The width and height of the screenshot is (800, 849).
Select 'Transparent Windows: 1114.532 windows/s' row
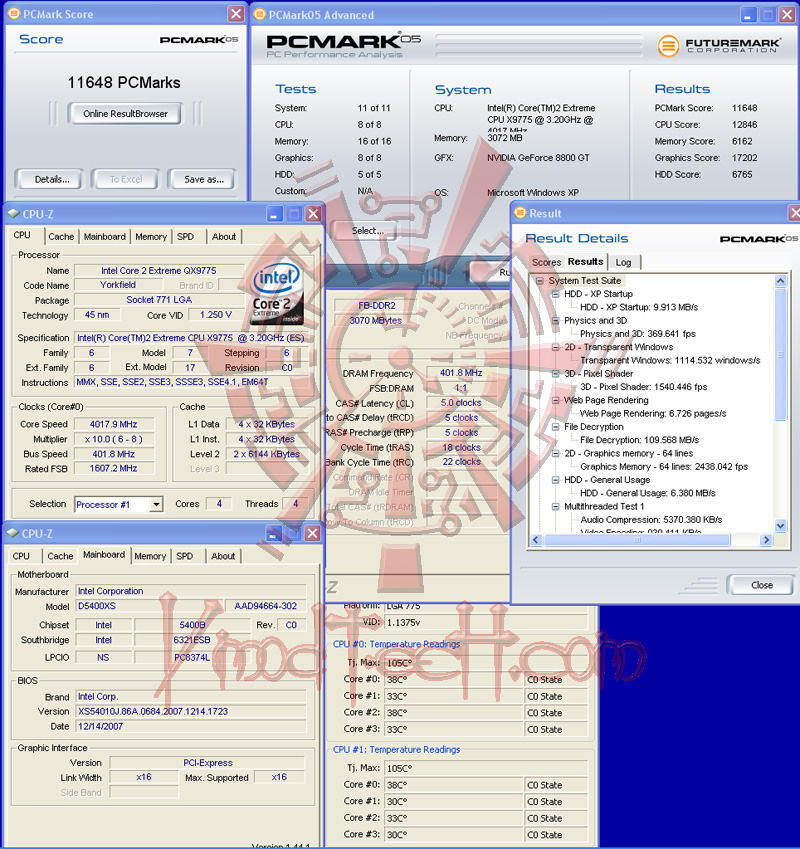[670, 360]
